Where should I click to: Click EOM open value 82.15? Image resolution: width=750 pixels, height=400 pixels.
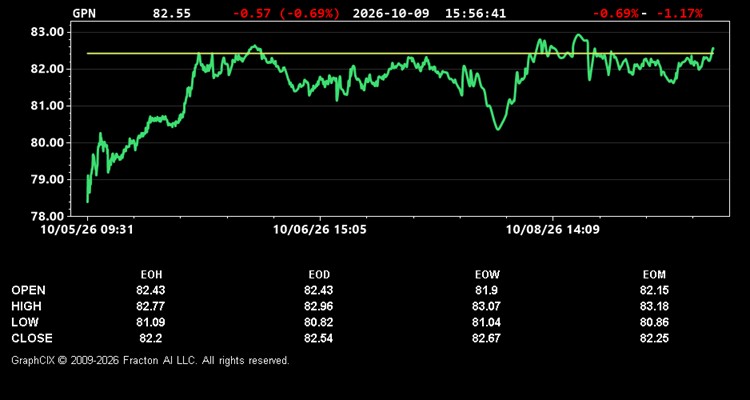654,290
